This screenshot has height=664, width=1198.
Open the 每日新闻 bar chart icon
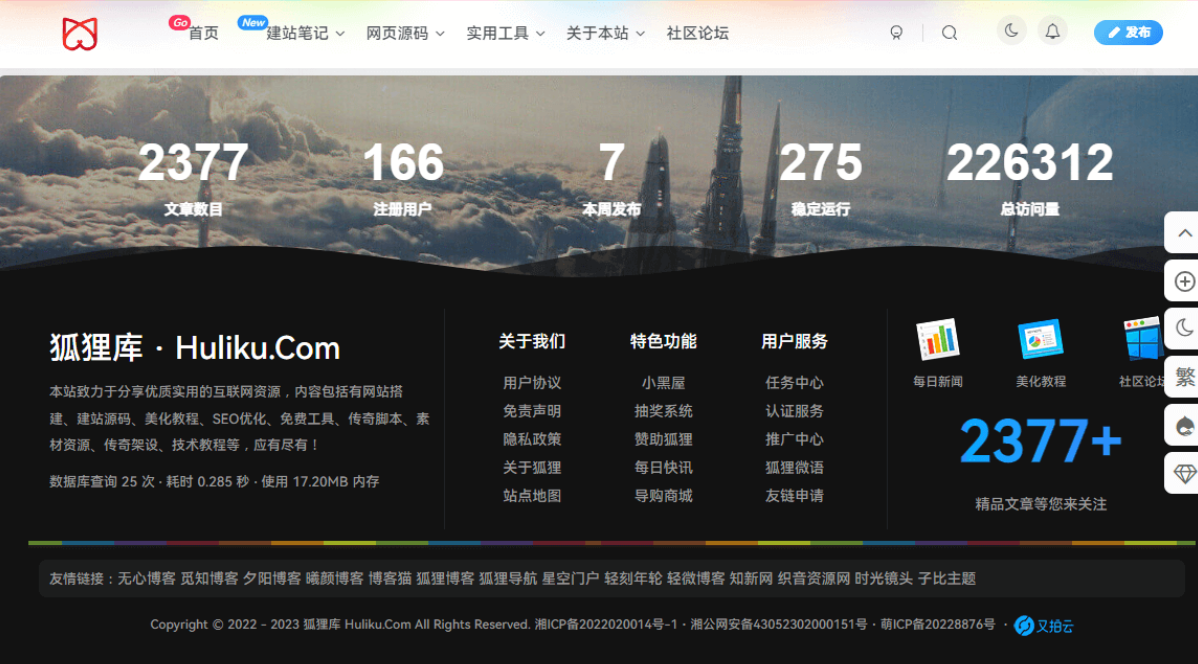(x=937, y=338)
